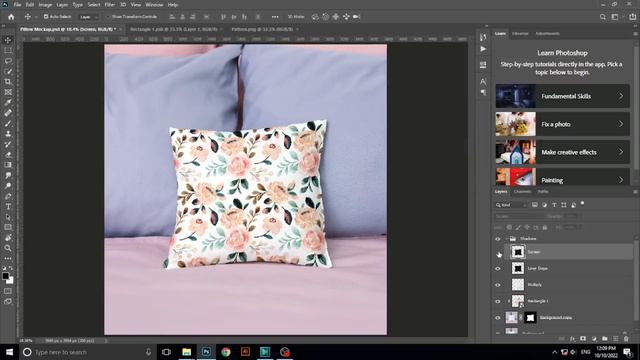Open the Layers panel flyout menu
Viewport: 640px width, 360px height.
click(x=635, y=191)
